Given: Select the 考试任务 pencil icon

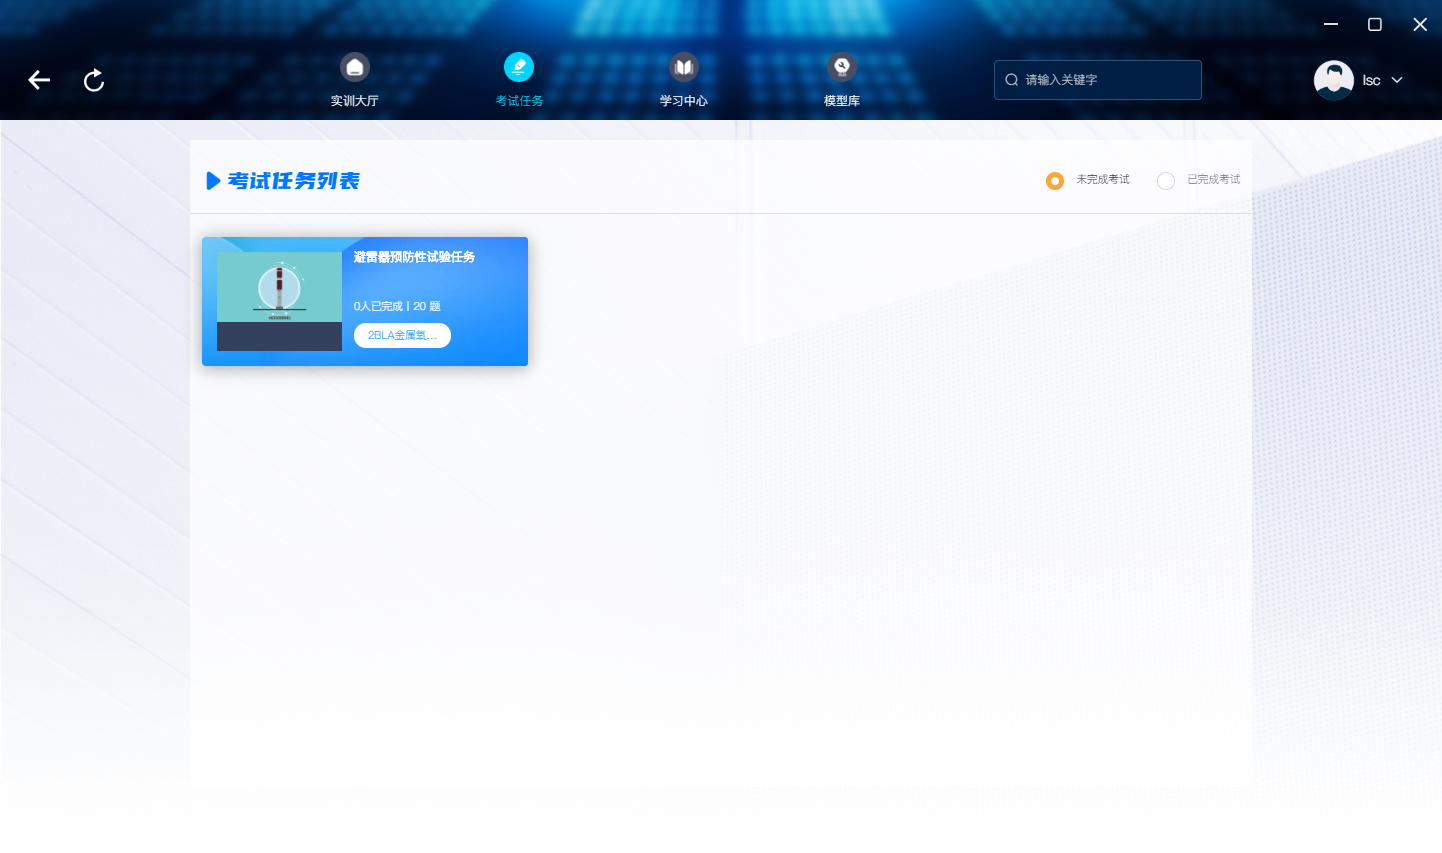Looking at the screenshot, I should tap(519, 67).
